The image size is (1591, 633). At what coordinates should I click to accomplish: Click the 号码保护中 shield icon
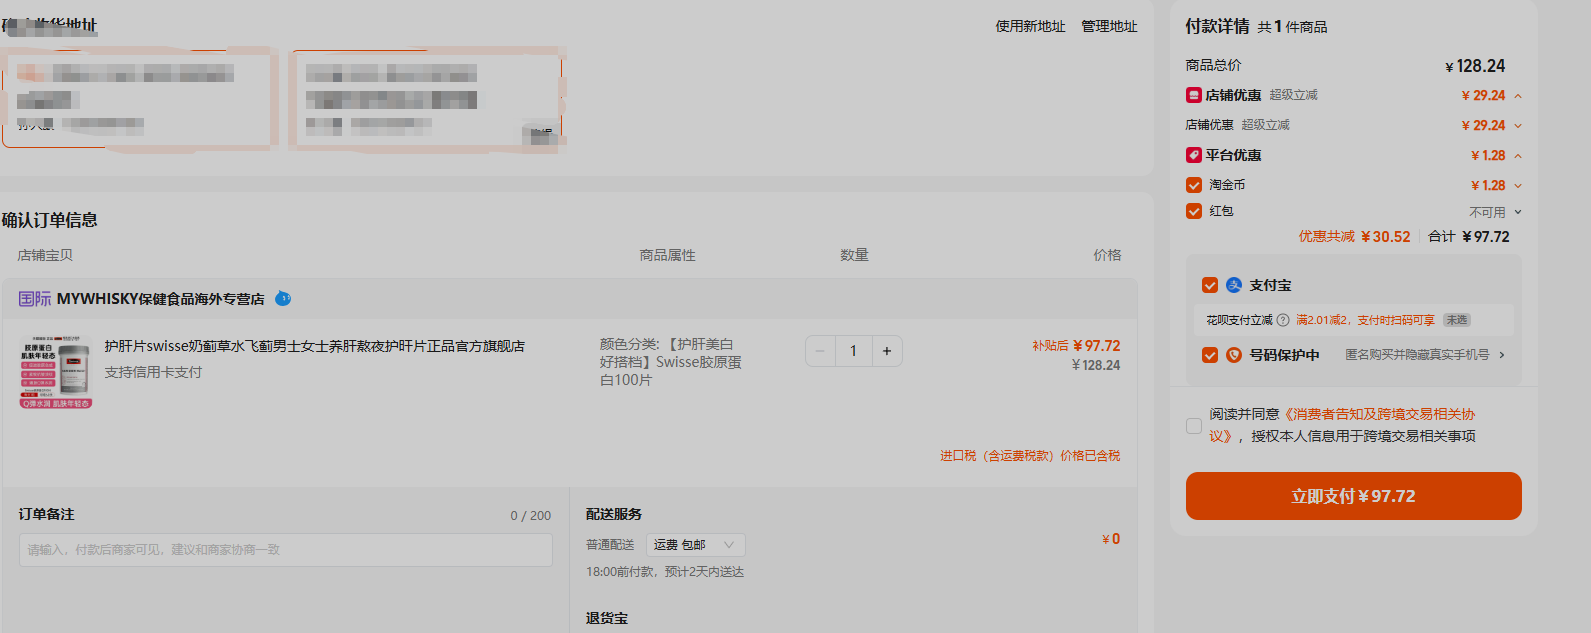tap(1234, 355)
